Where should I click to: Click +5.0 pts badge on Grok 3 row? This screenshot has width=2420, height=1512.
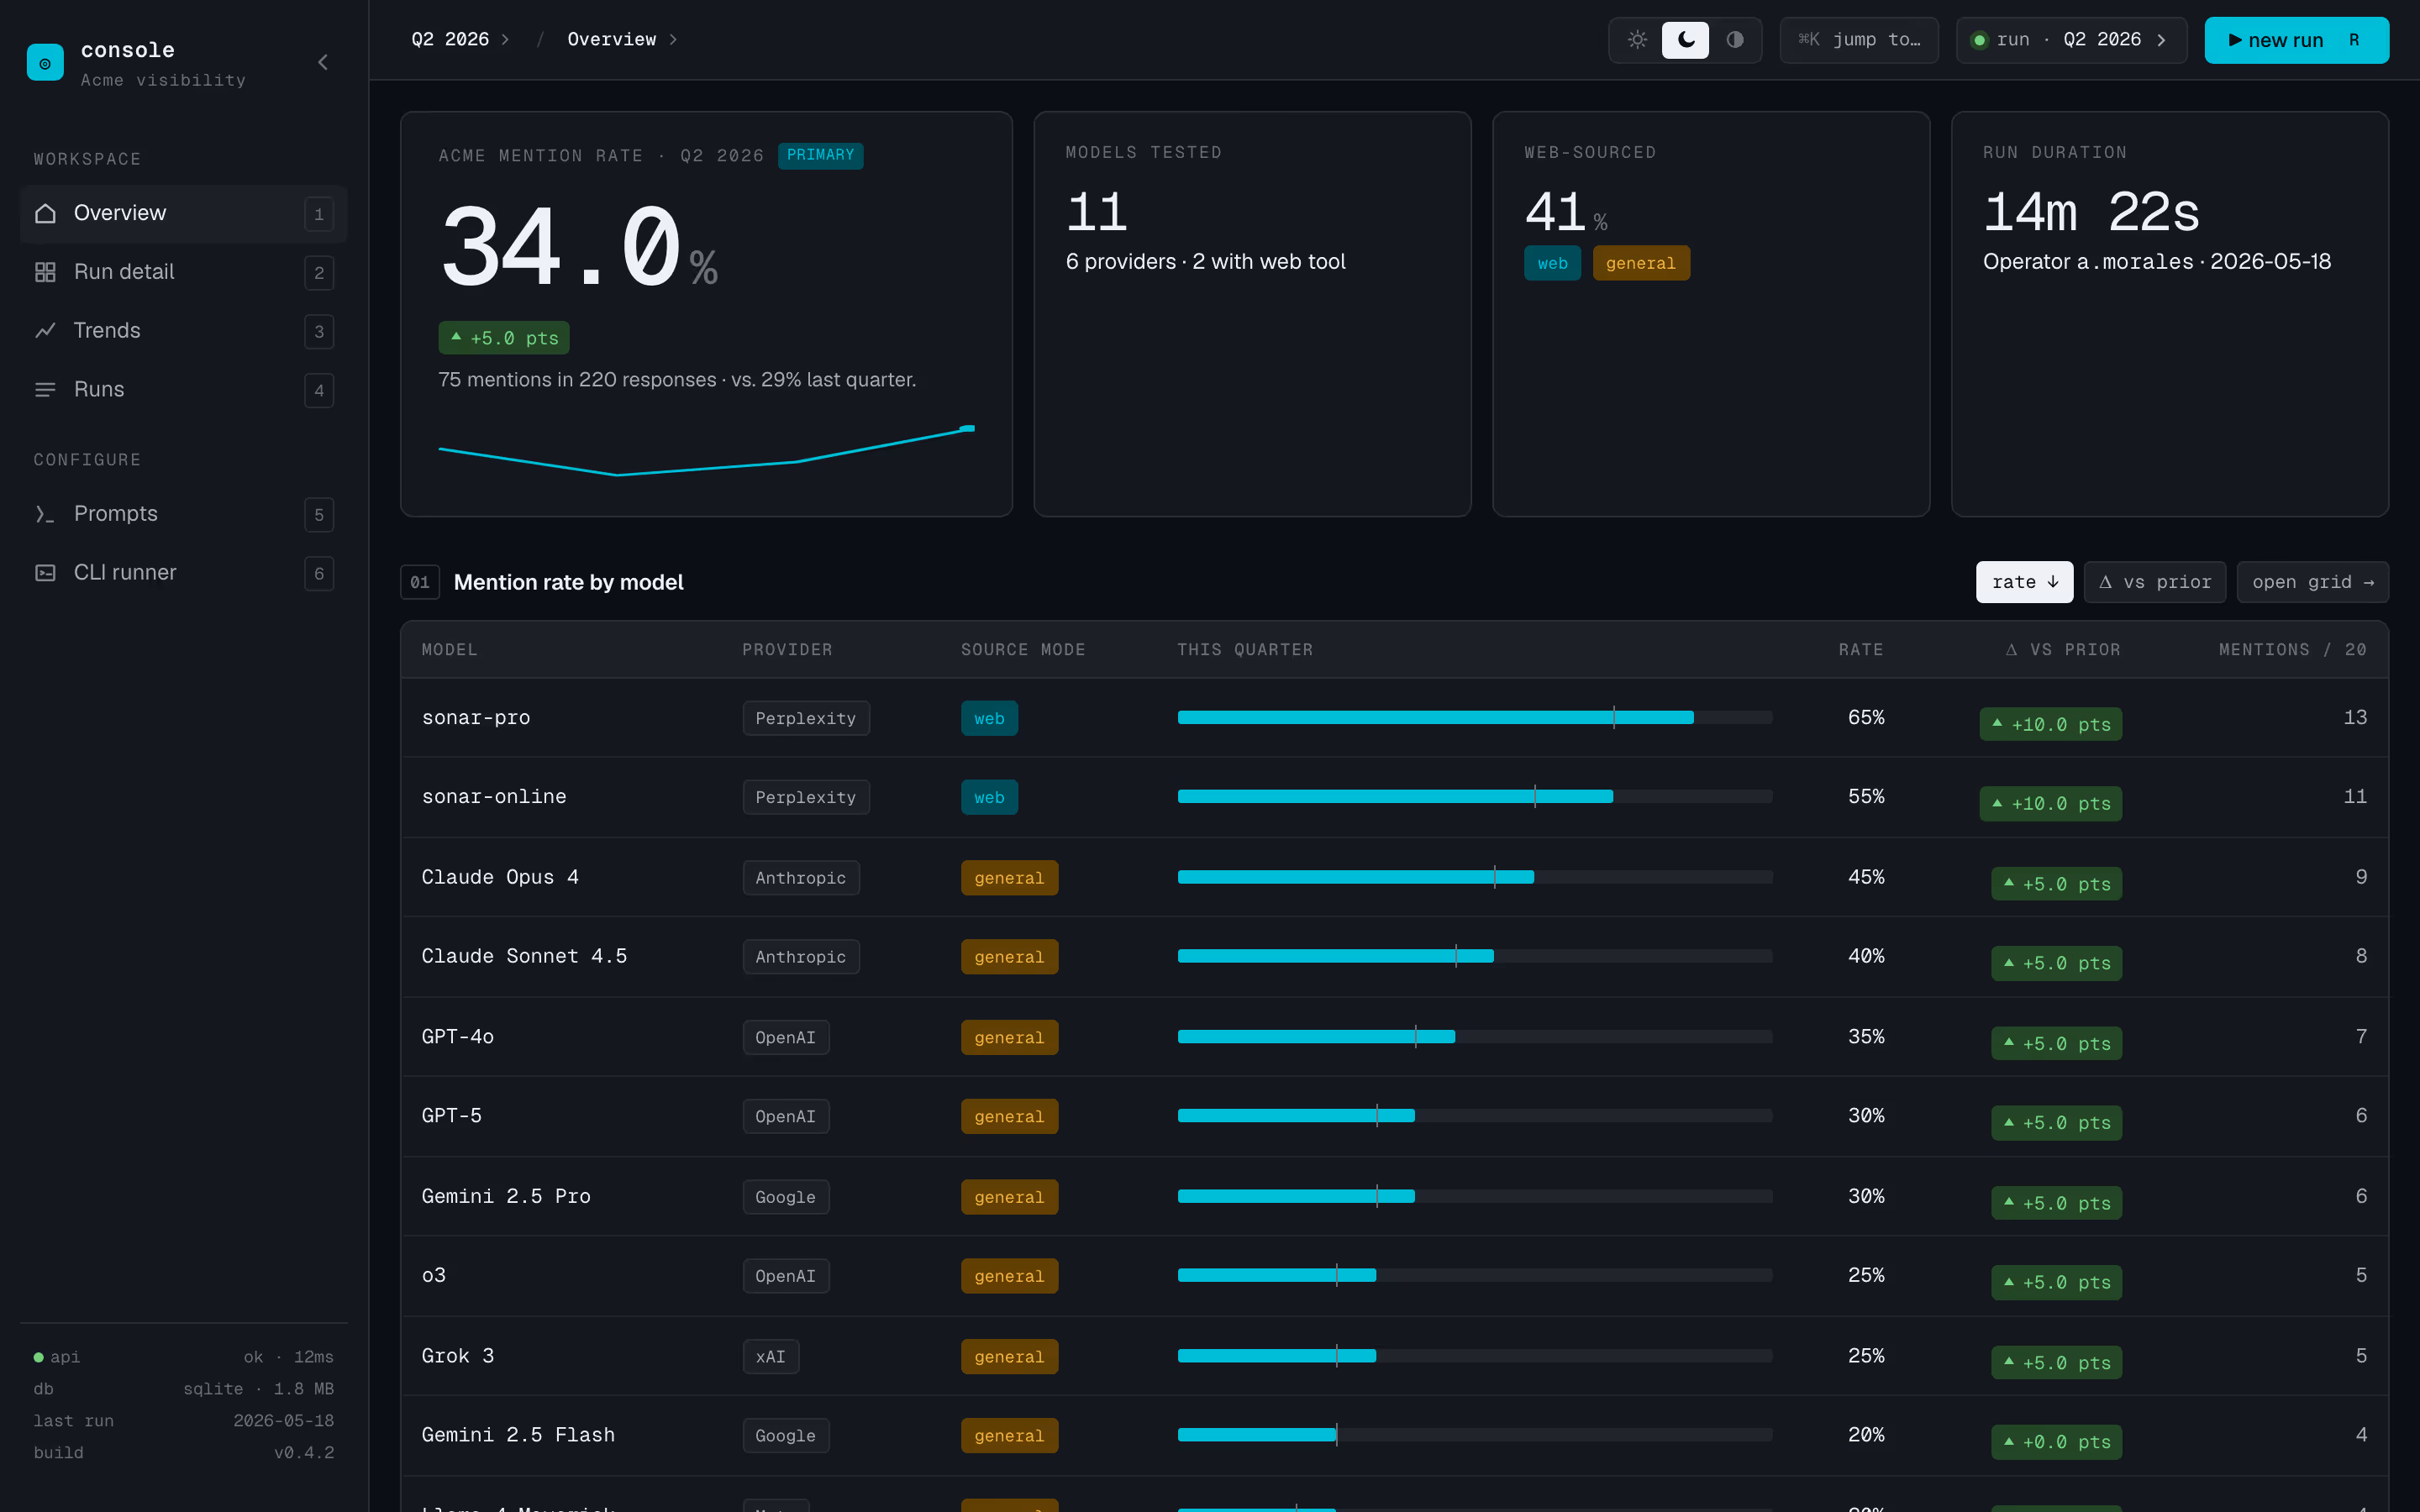click(2056, 1362)
